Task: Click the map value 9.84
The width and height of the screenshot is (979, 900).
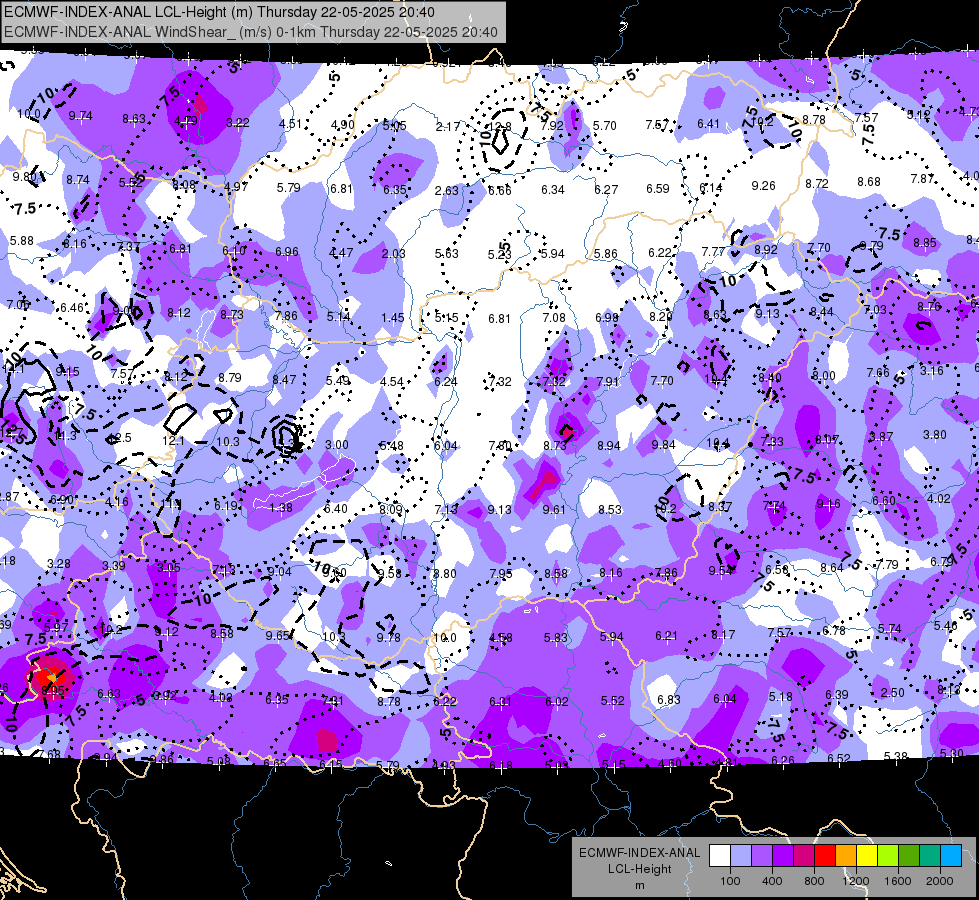Action: (x=664, y=444)
